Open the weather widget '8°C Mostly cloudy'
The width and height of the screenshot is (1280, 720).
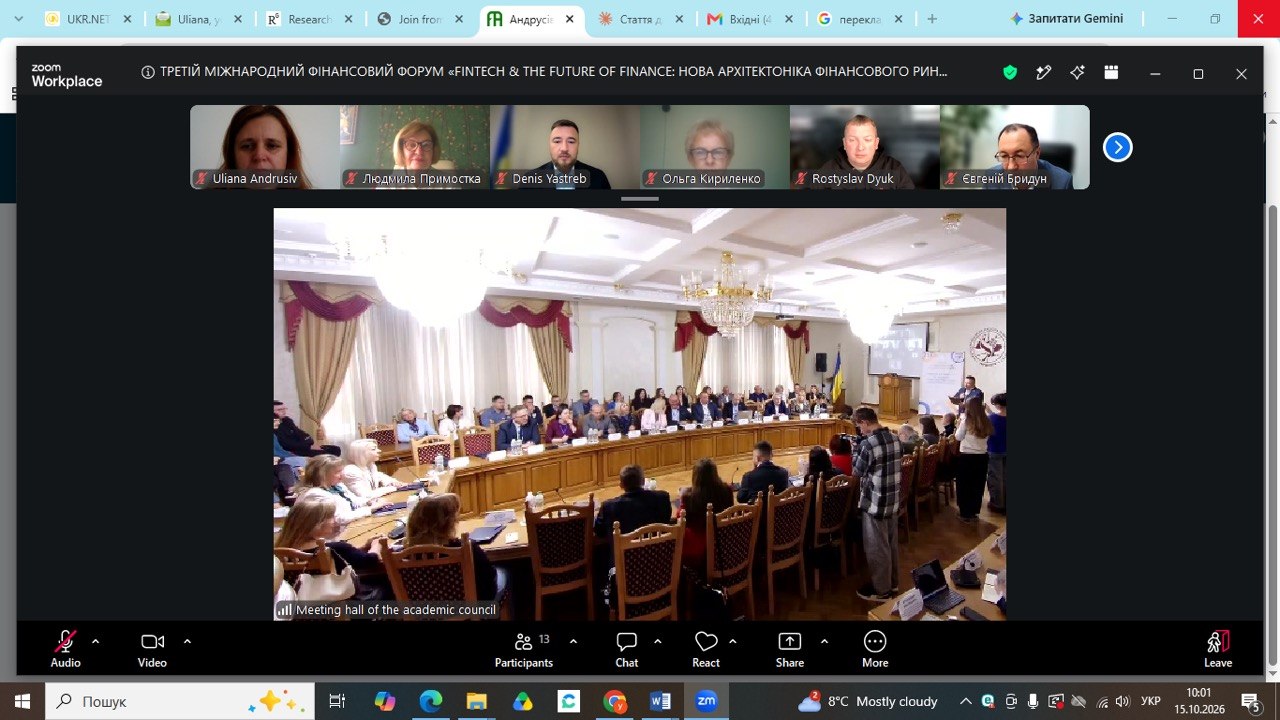tap(868, 701)
